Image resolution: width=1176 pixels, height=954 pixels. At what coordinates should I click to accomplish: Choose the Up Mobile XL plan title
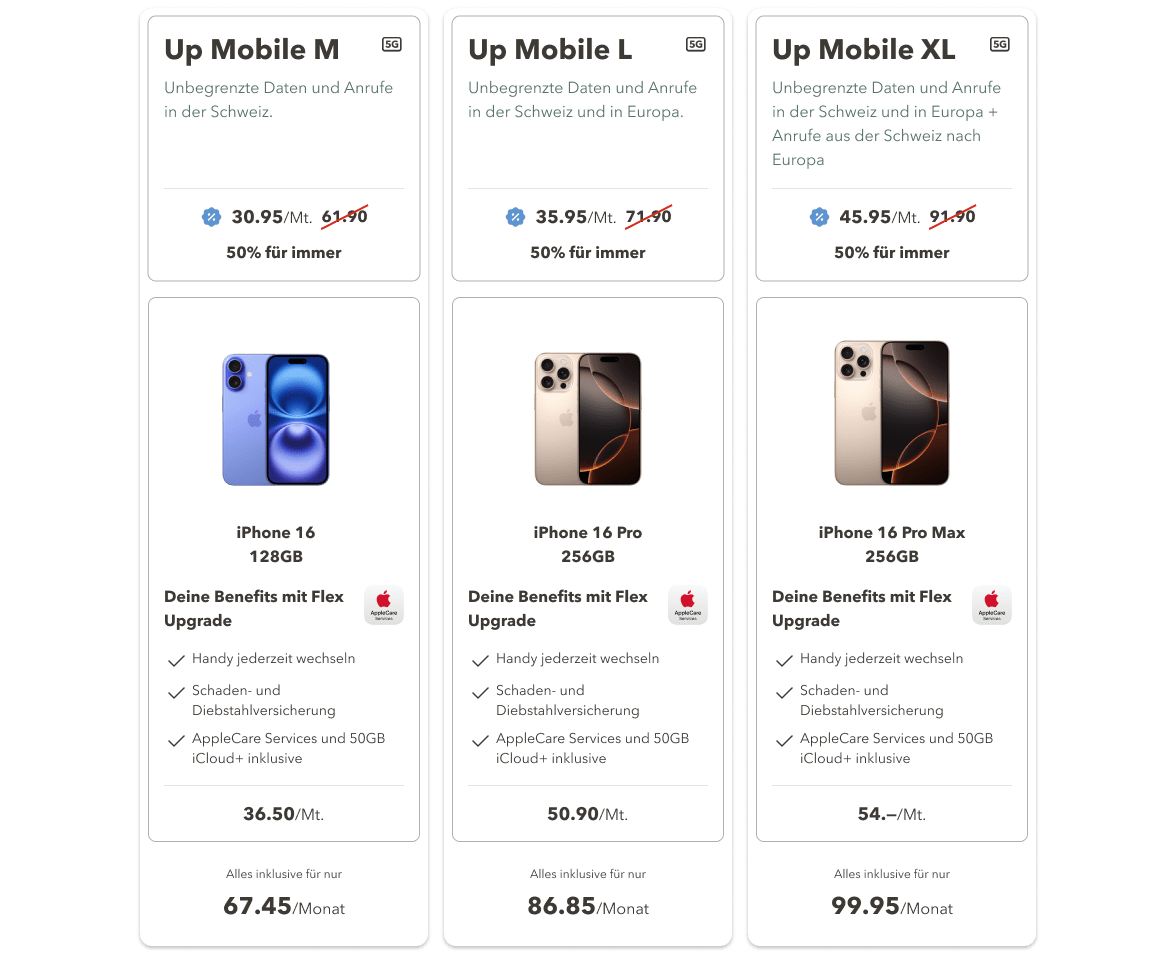(864, 50)
